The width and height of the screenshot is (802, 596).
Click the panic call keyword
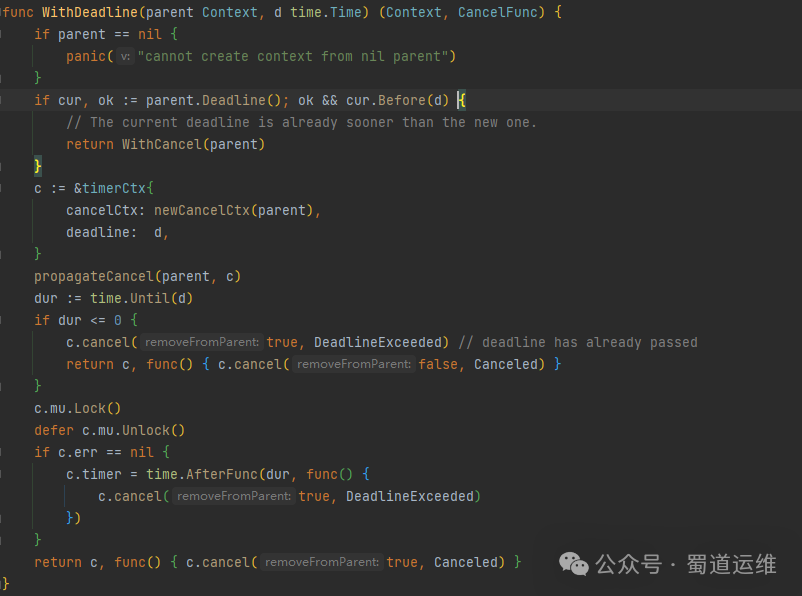pos(85,56)
